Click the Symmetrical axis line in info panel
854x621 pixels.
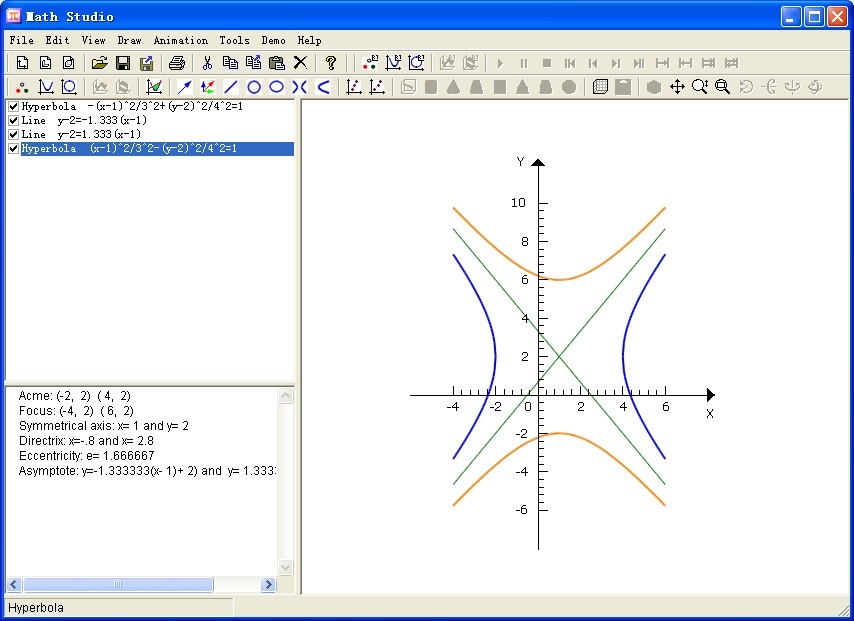point(103,425)
